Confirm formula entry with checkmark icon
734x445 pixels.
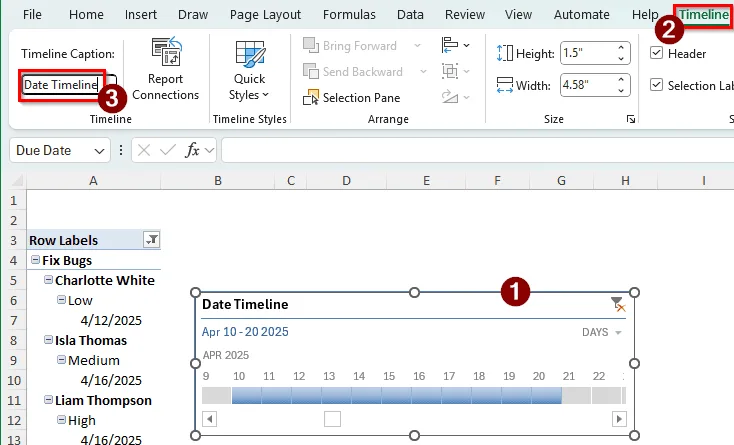(x=167, y=150)
